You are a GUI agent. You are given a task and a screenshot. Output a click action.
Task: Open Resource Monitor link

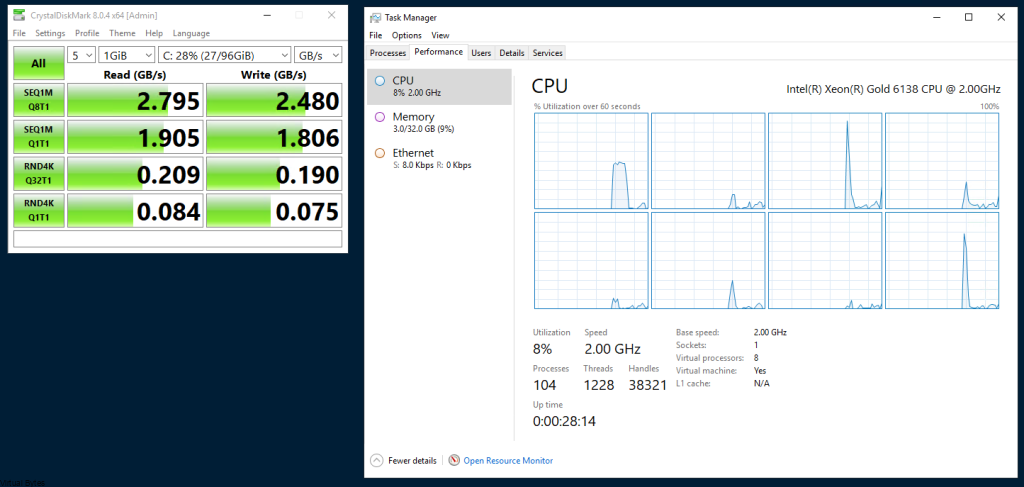(x=508, y=461)
